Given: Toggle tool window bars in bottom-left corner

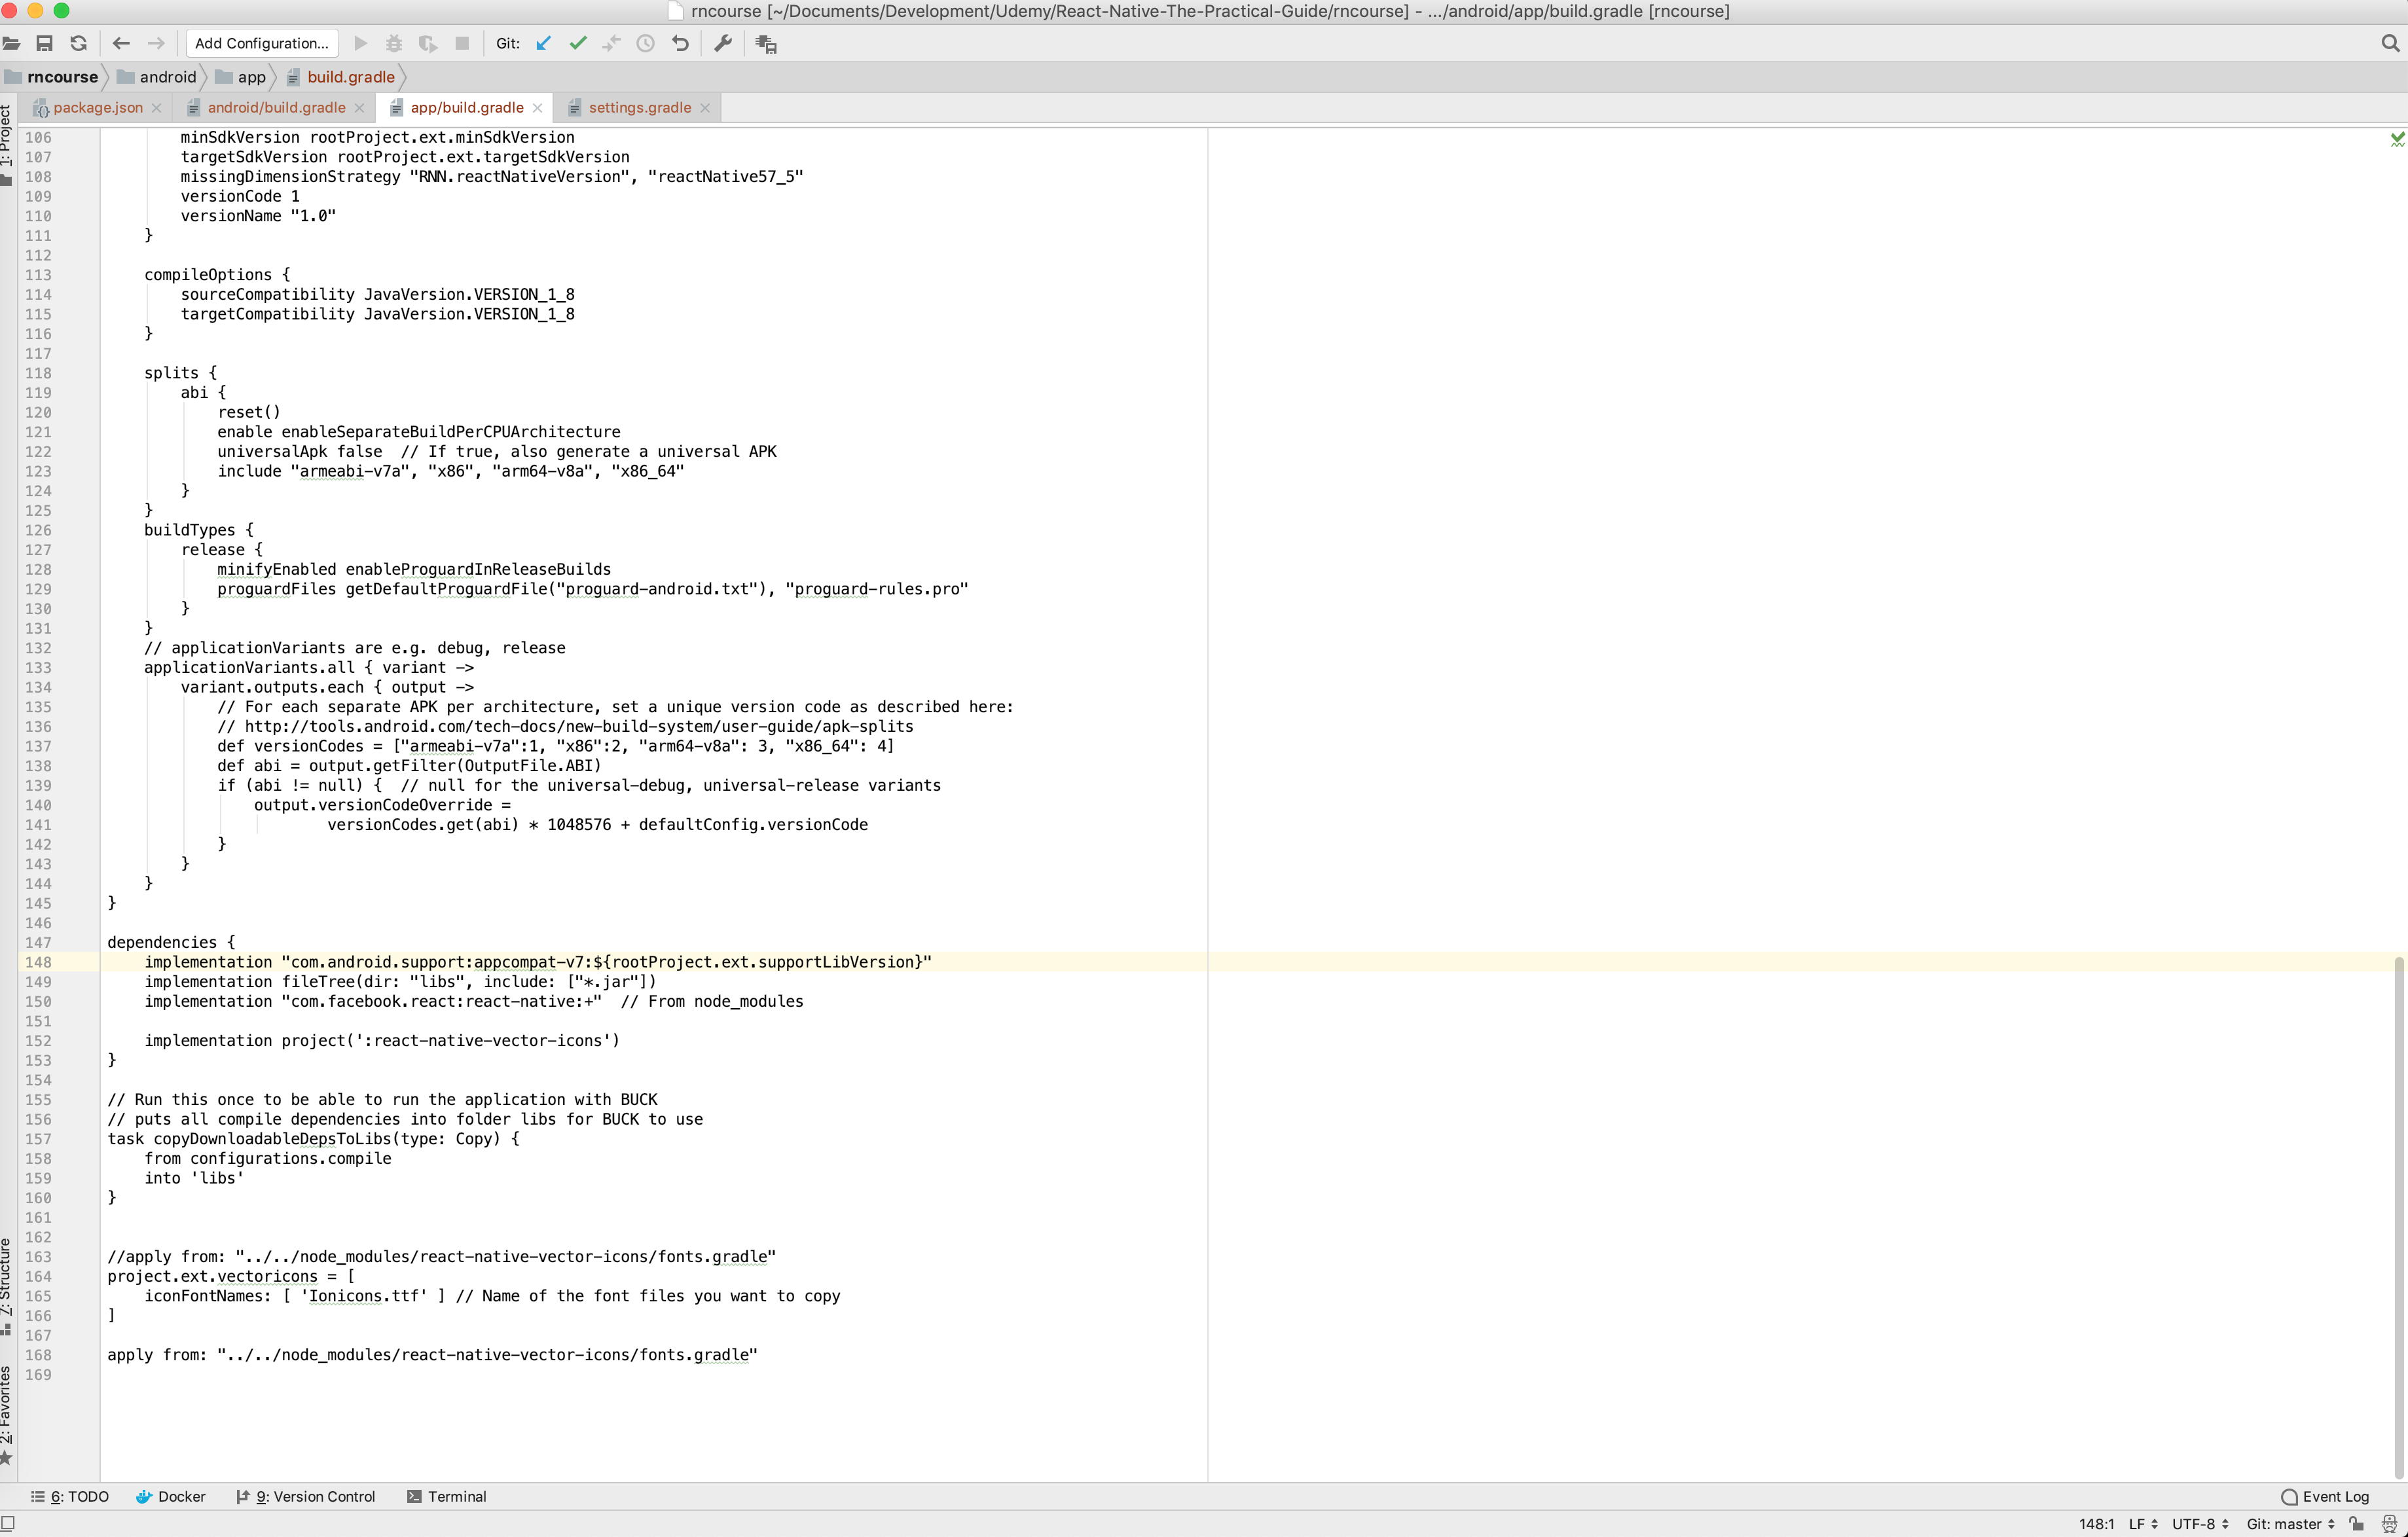Looking at the screenshot, I should click(8, 1524).
